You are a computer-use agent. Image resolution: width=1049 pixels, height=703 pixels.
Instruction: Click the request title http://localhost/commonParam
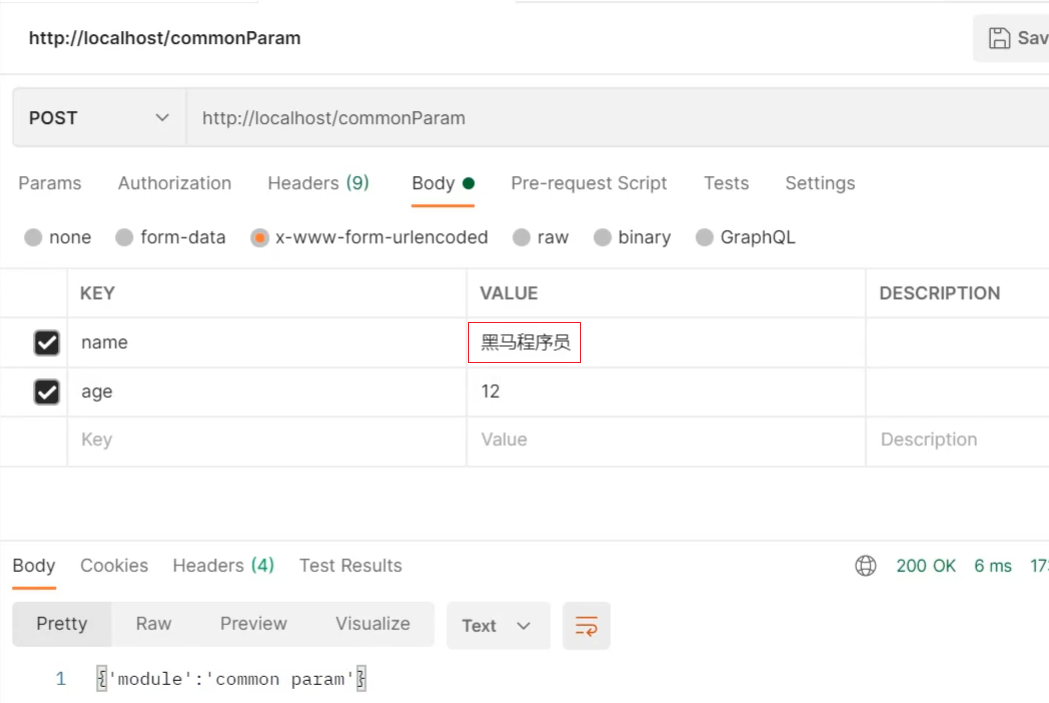click(165, 38)
